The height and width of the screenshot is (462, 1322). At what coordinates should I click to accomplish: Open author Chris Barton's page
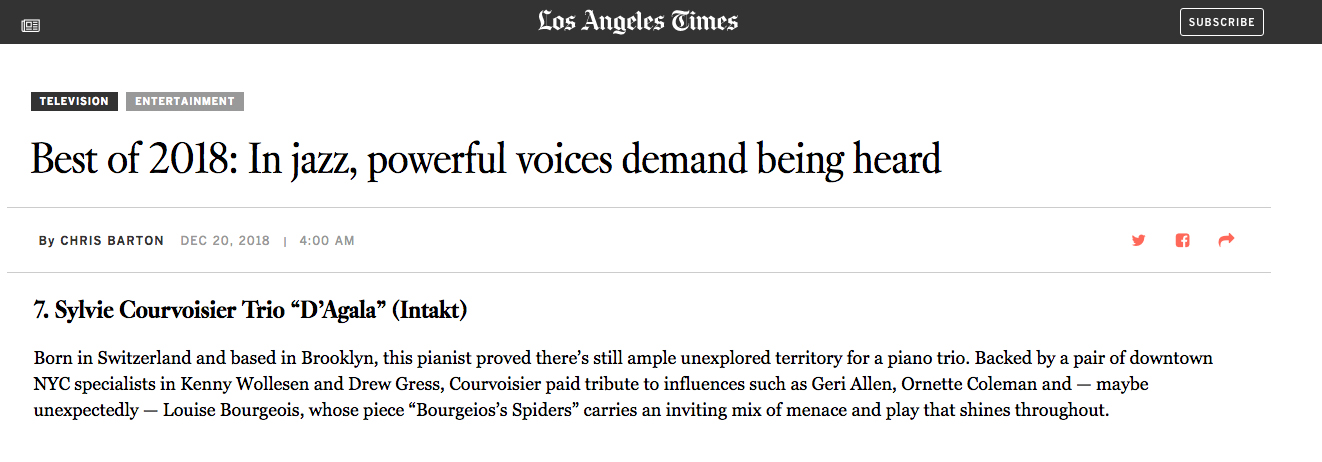click(112, 241)
